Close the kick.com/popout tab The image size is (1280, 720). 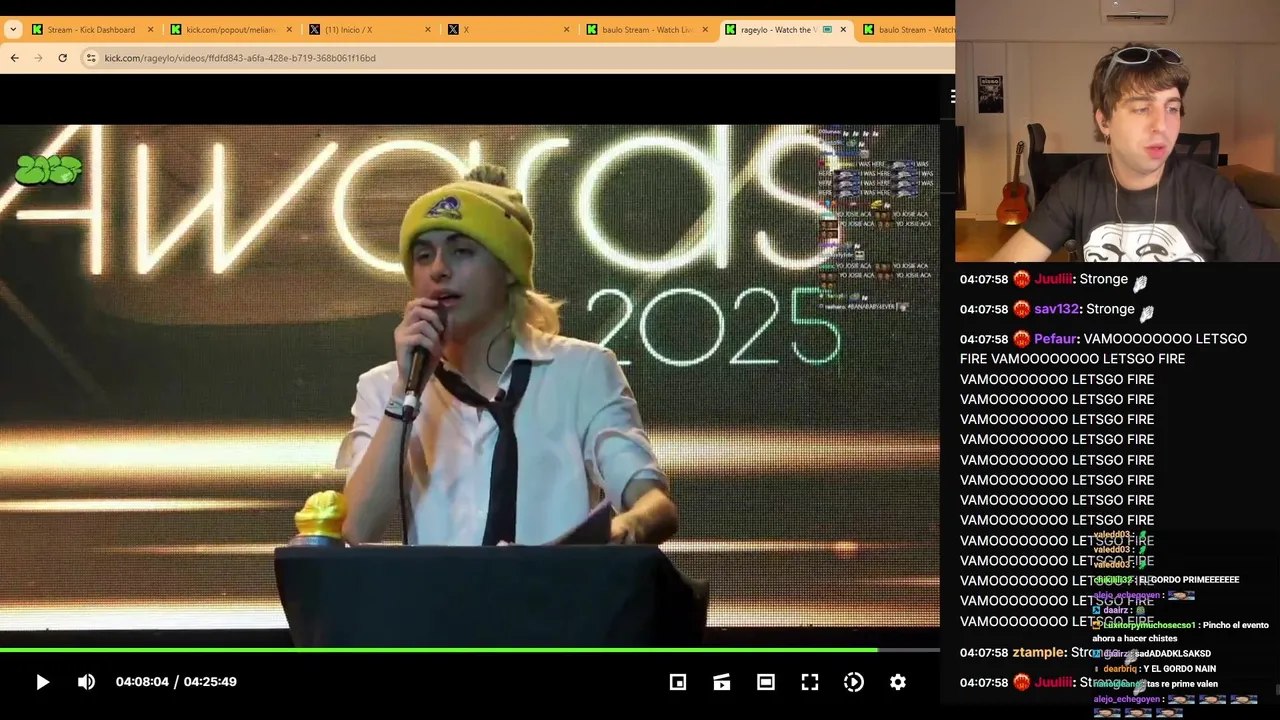[x=289, y=30]
